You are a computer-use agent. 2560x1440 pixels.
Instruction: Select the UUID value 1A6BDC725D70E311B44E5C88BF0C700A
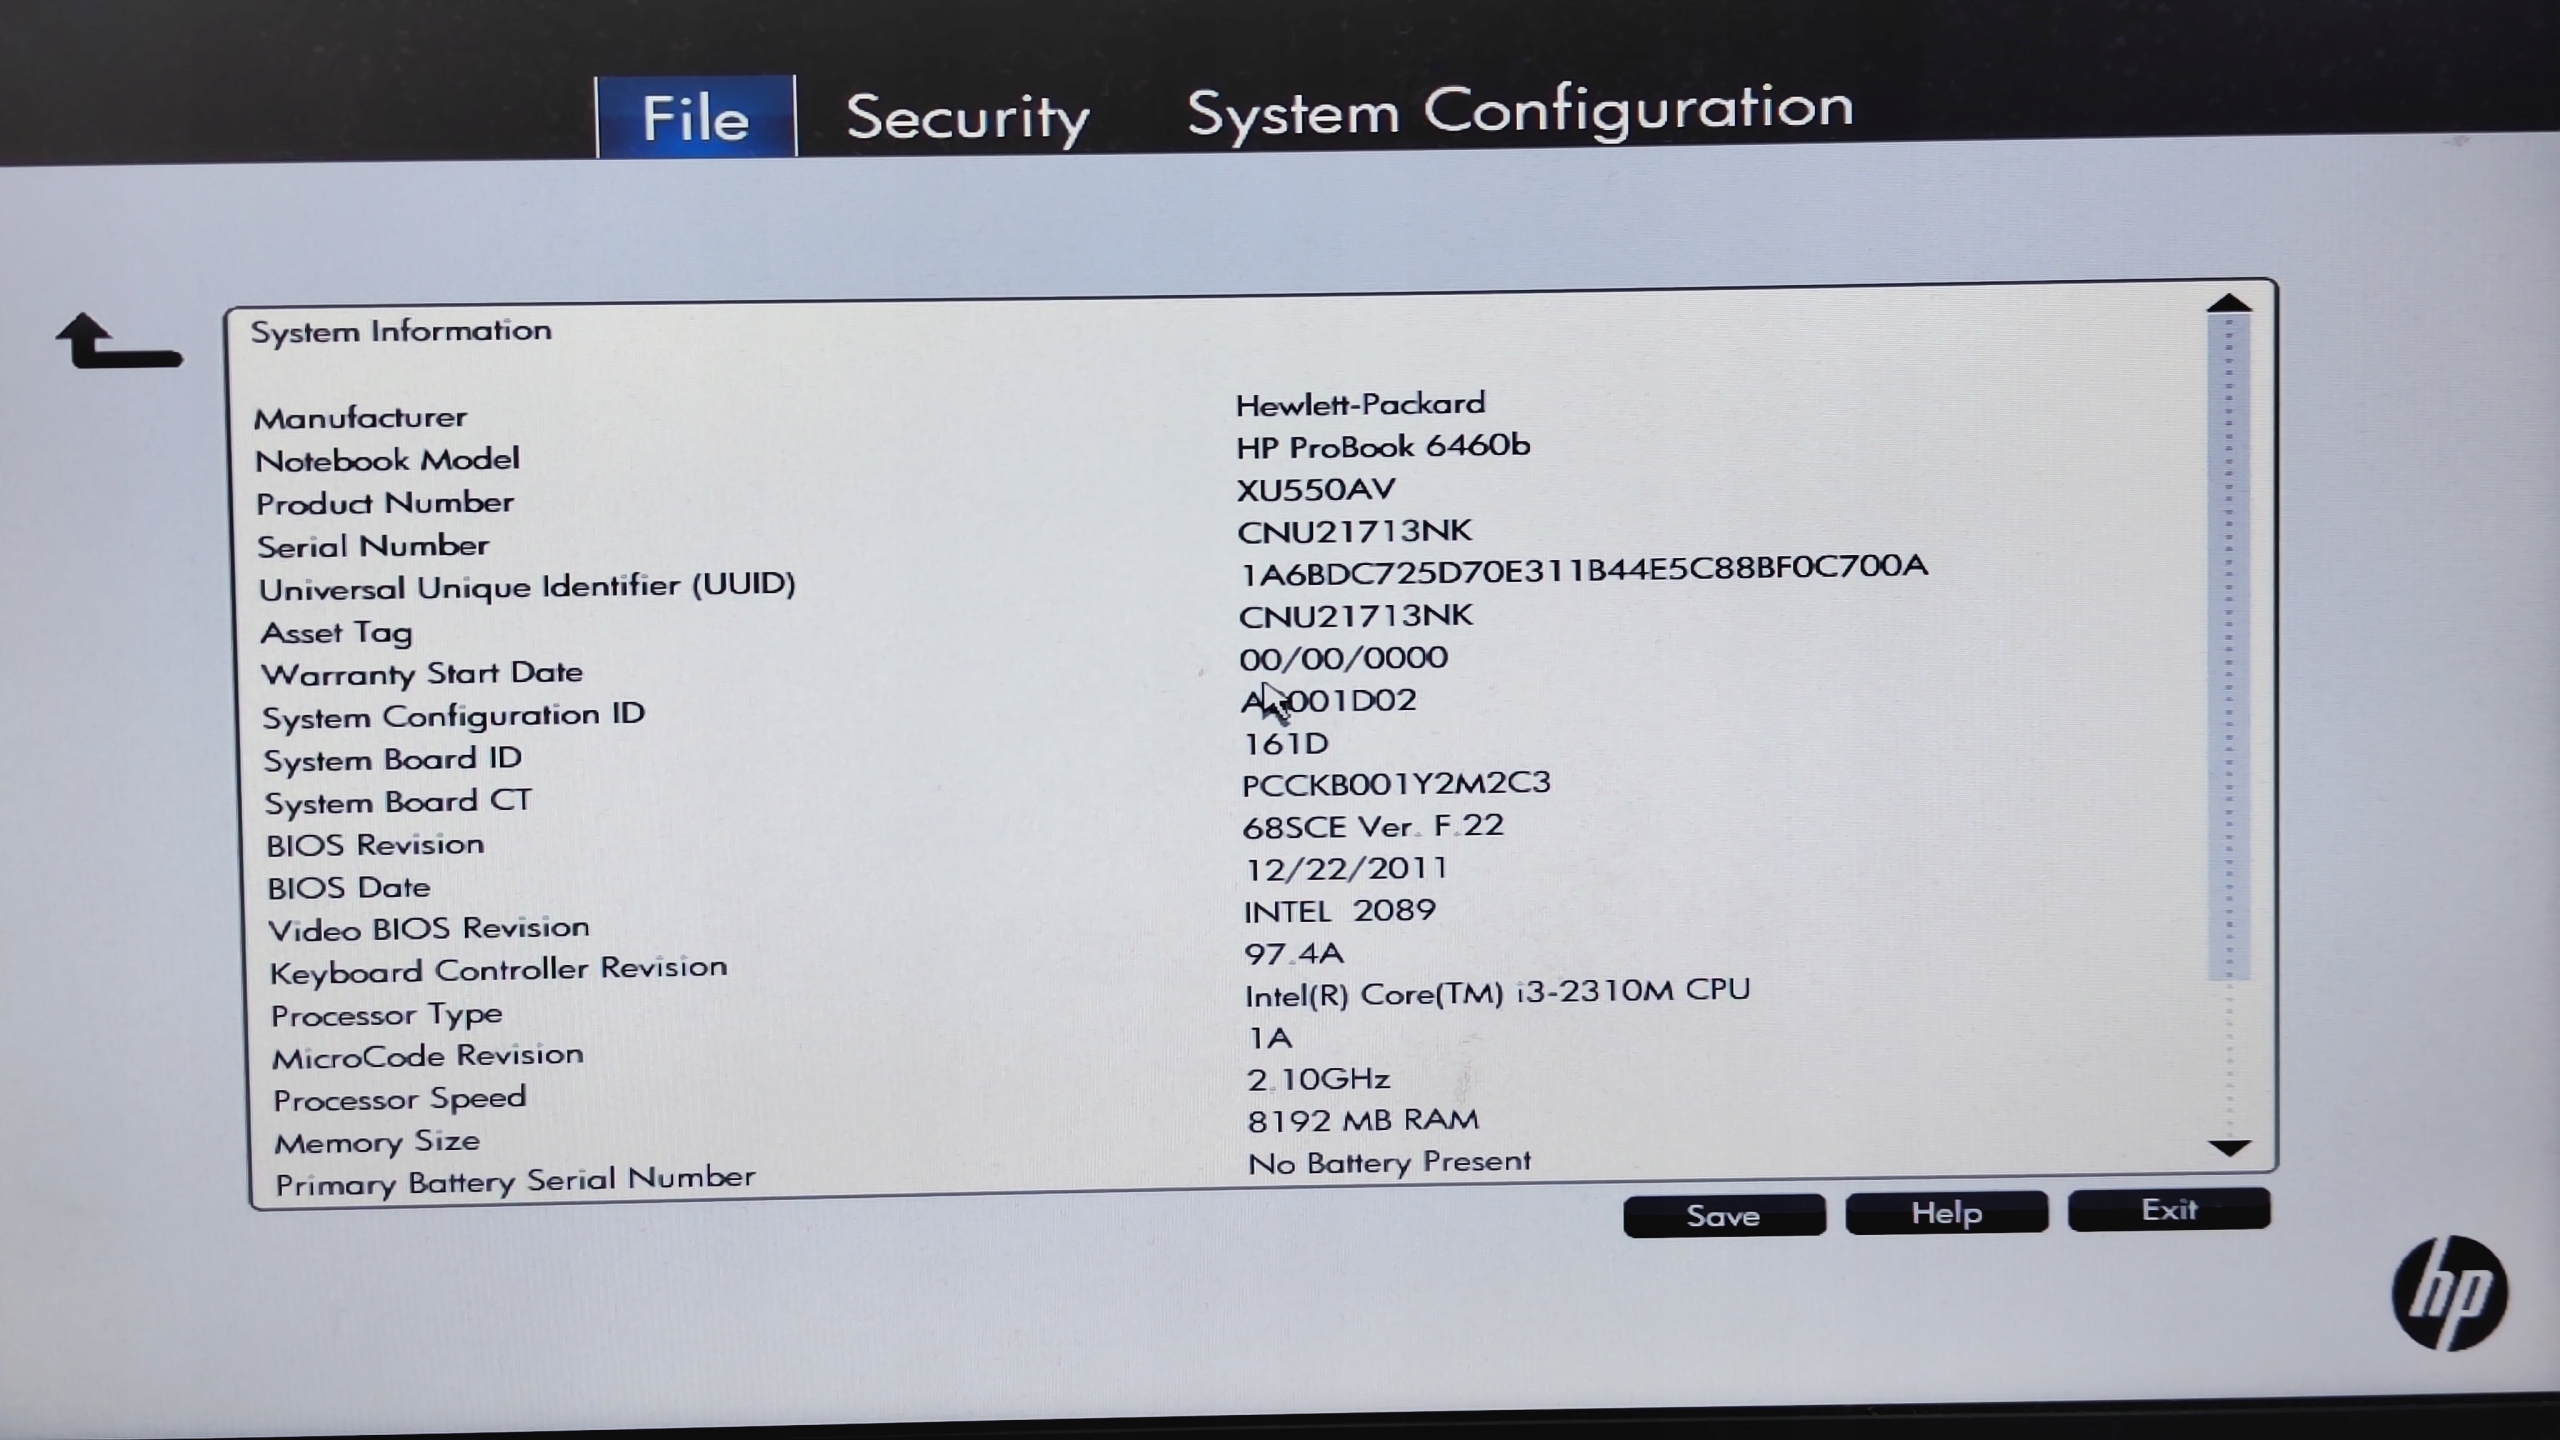(1584, 569)
